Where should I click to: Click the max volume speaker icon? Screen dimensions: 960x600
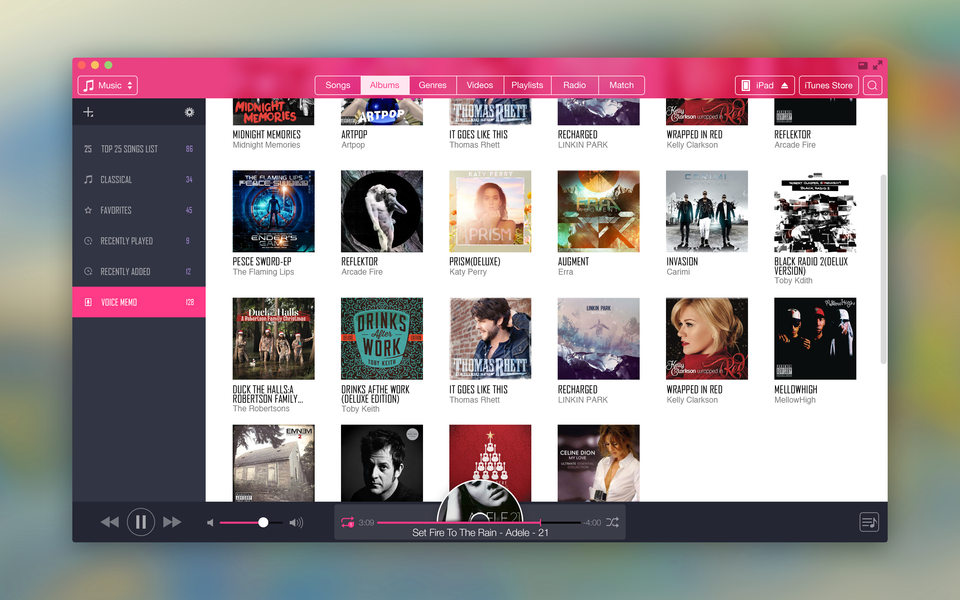pos(296,523)
